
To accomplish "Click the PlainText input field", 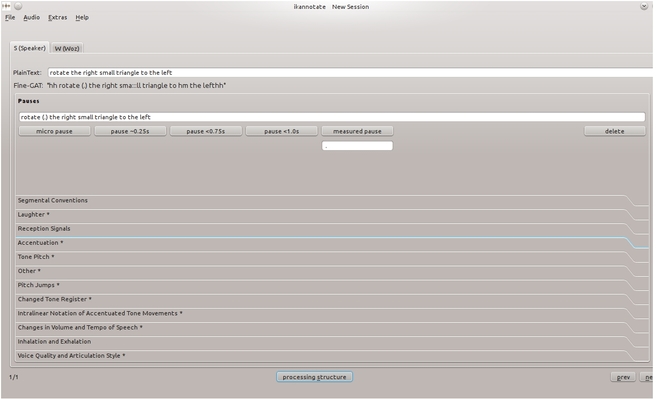I will (x=351, y=73).
